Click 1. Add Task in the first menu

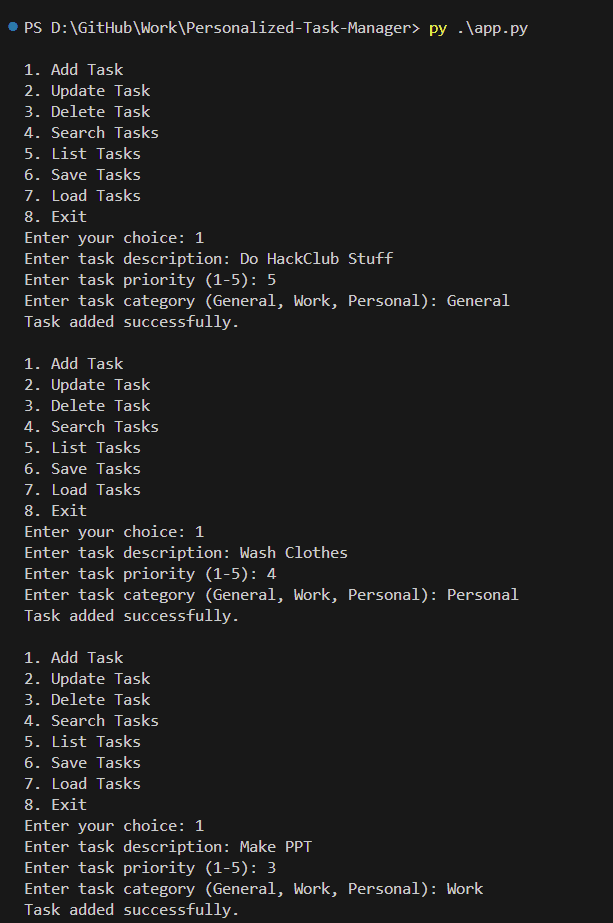coord(73,70)
